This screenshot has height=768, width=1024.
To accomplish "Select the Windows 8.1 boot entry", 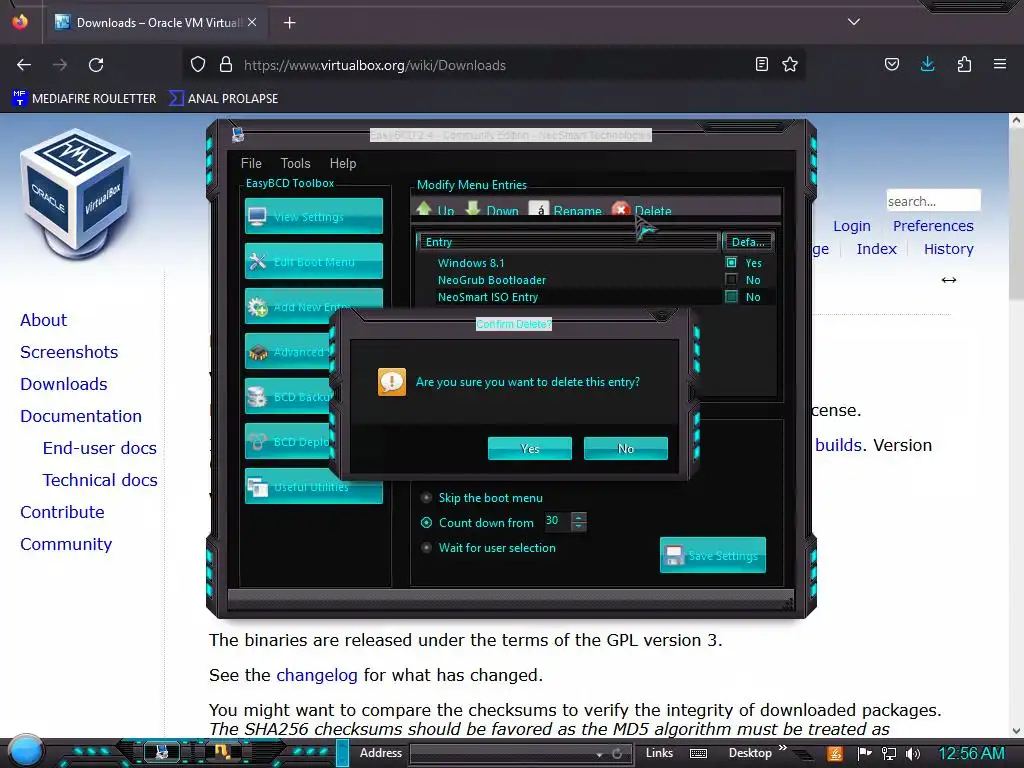I will 471,263.
